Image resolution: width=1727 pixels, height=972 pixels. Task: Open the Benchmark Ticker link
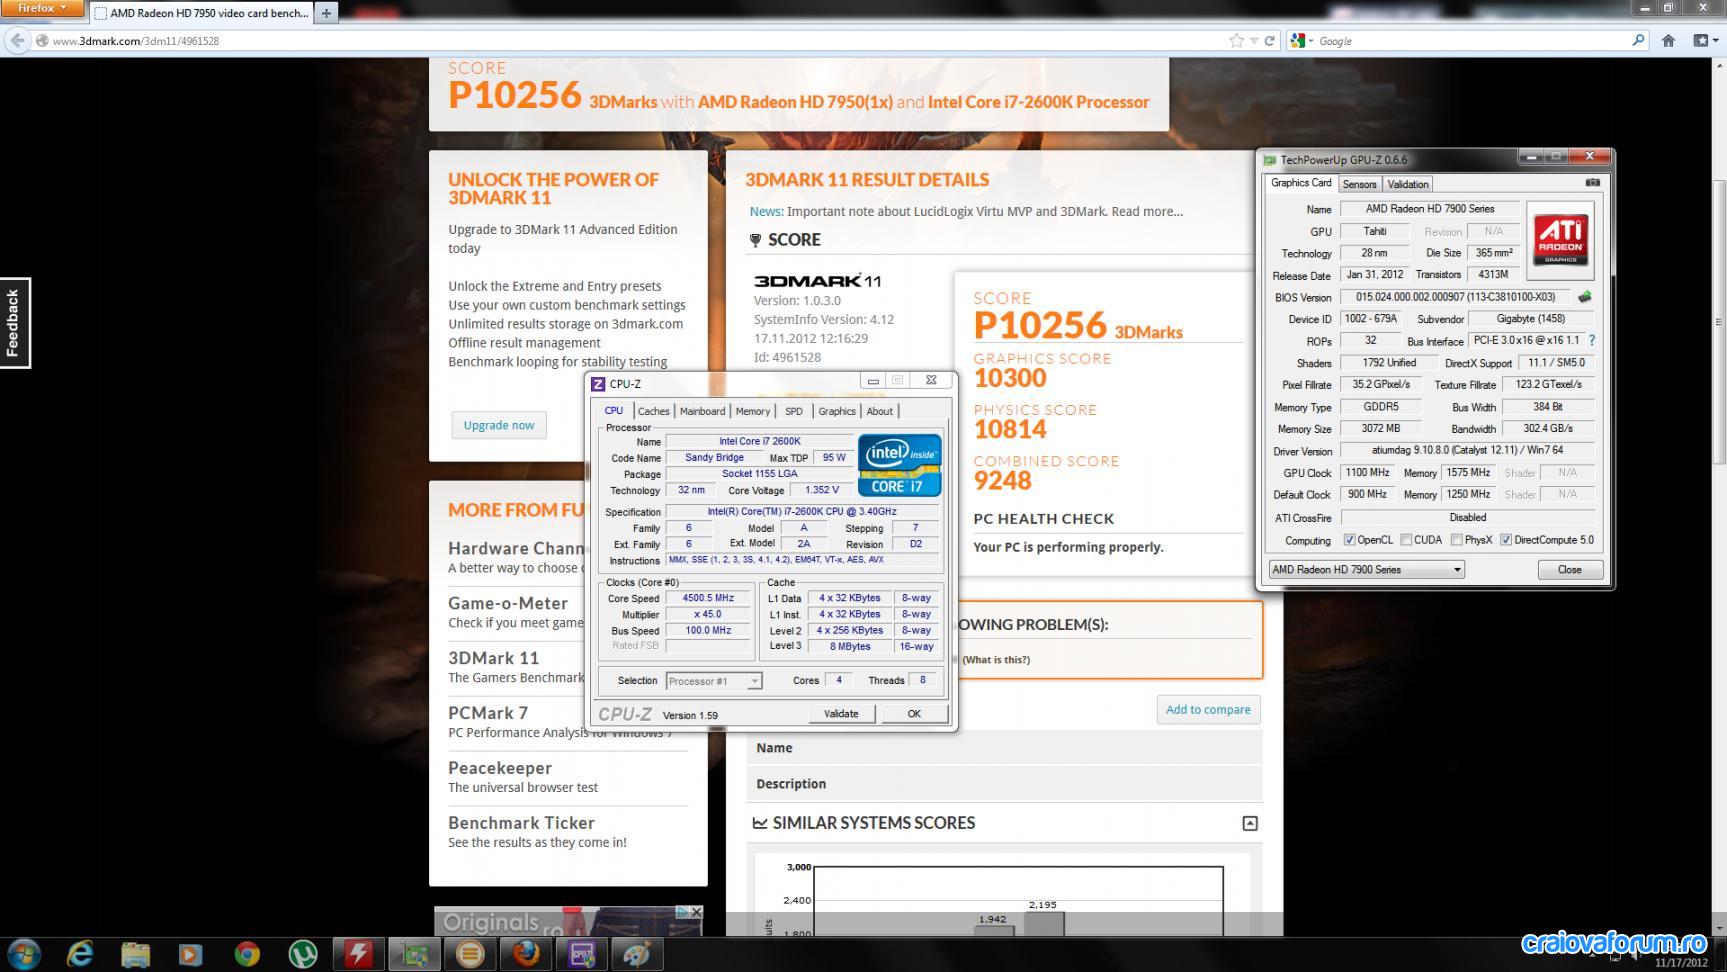(x=521, y=823)
